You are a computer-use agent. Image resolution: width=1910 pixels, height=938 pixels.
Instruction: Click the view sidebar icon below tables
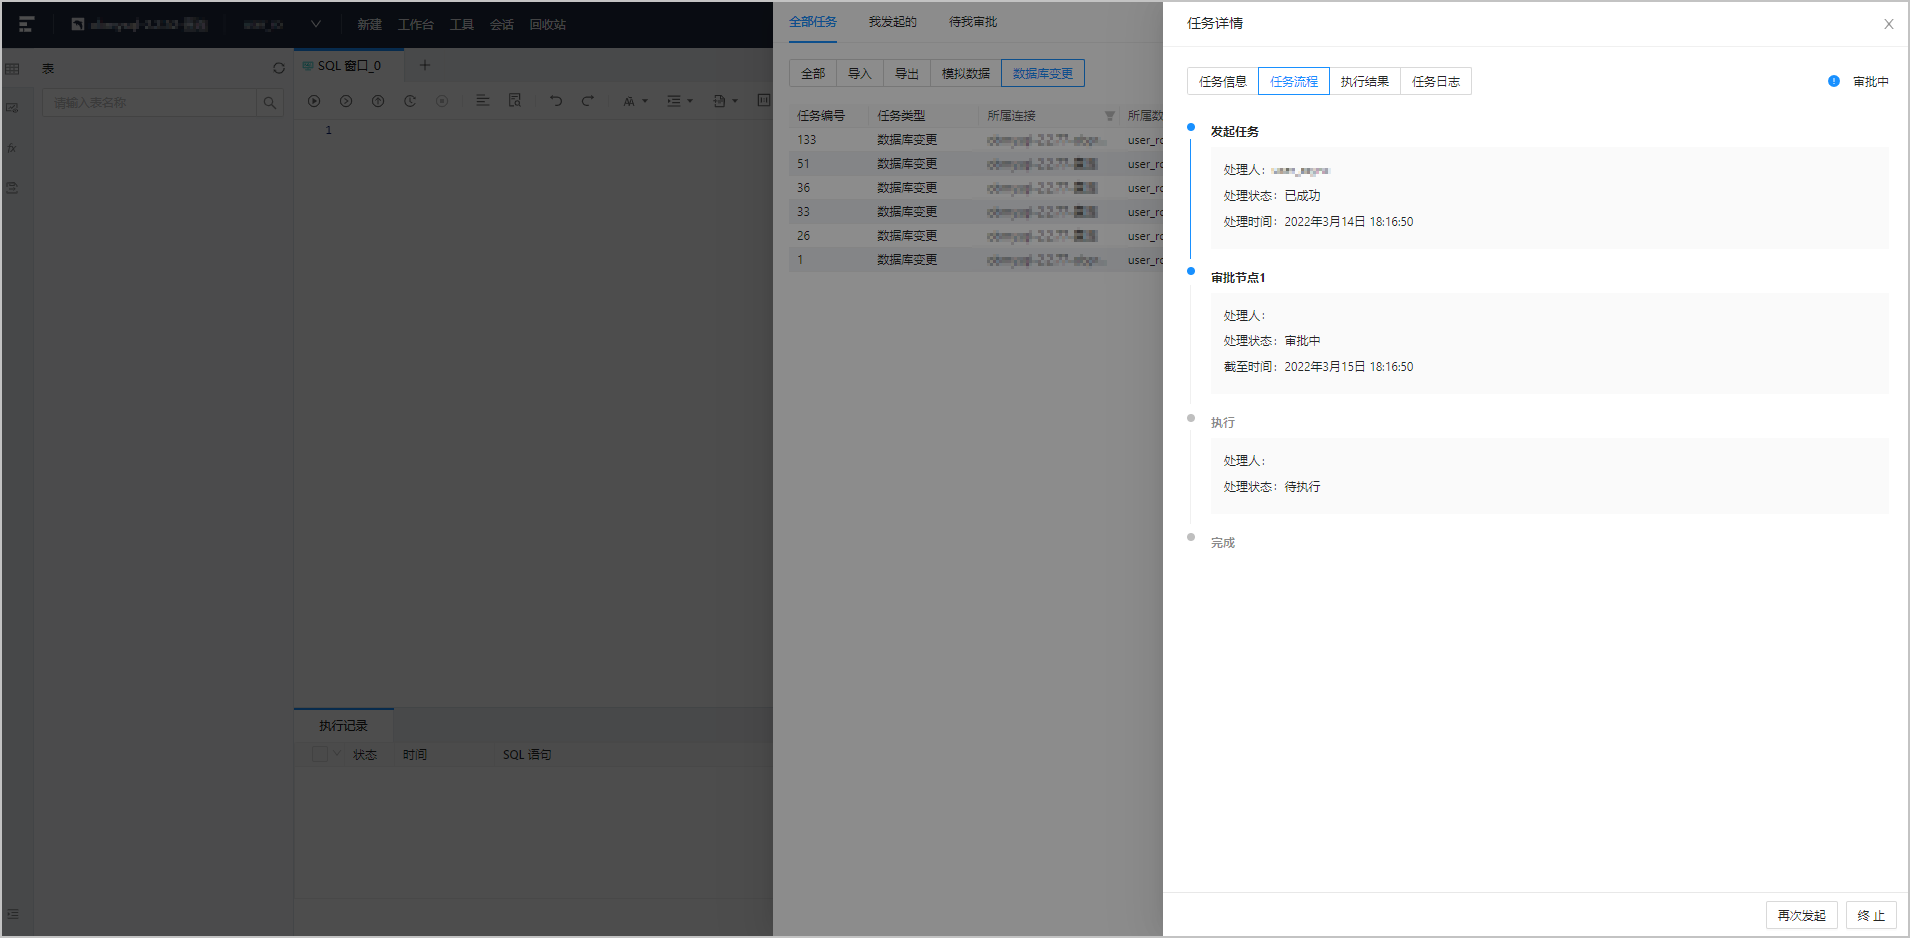[13, 108]
